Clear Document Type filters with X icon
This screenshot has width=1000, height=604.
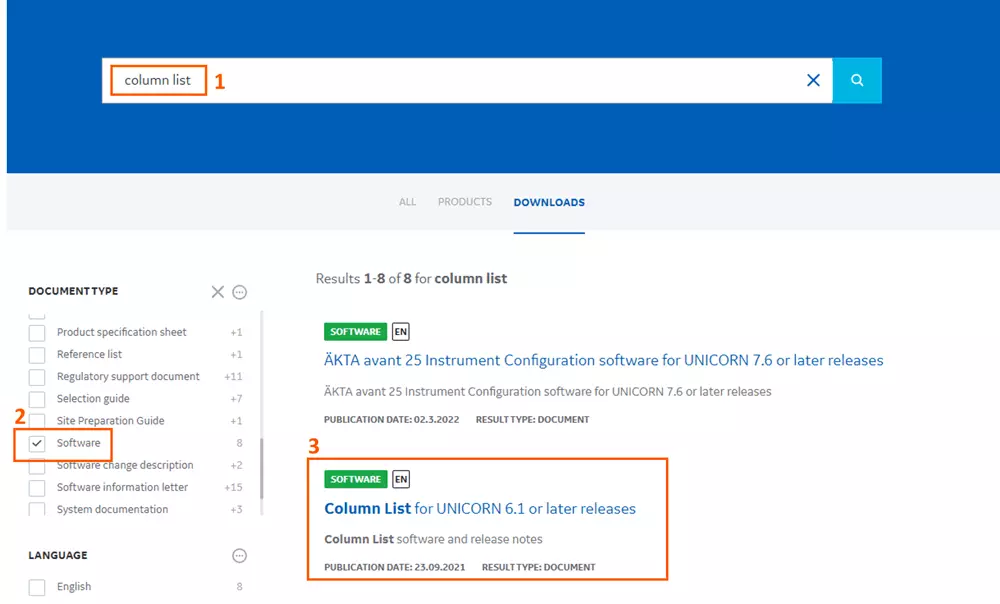[217, 292]
